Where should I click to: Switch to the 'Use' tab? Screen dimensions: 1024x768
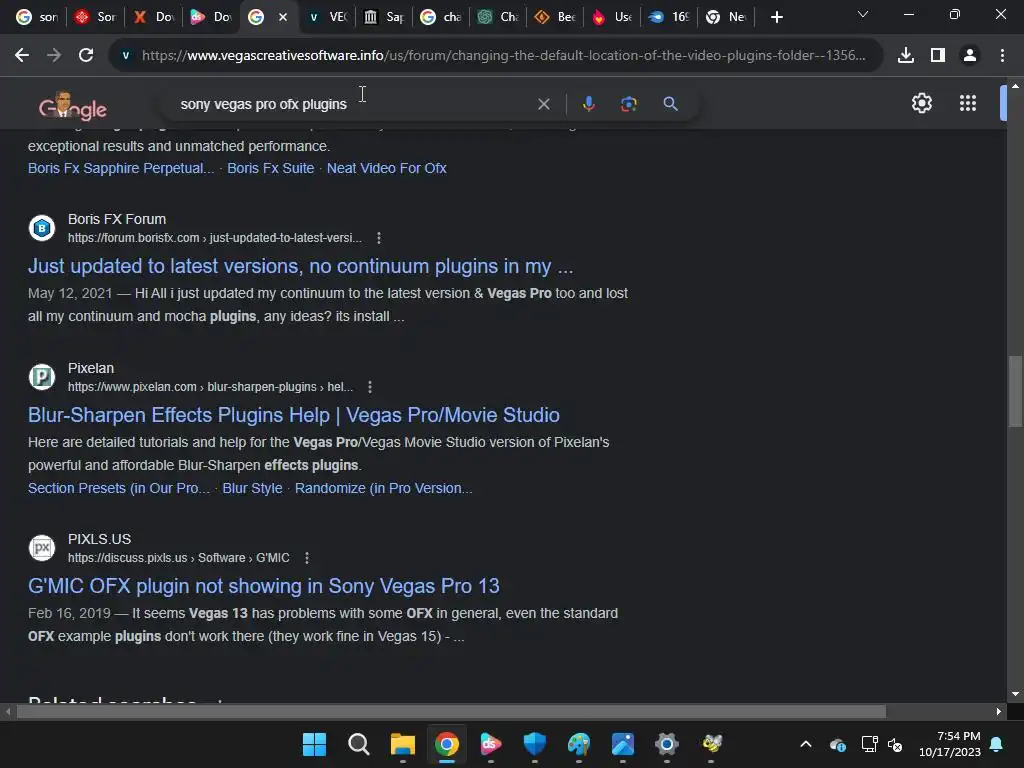613,17
